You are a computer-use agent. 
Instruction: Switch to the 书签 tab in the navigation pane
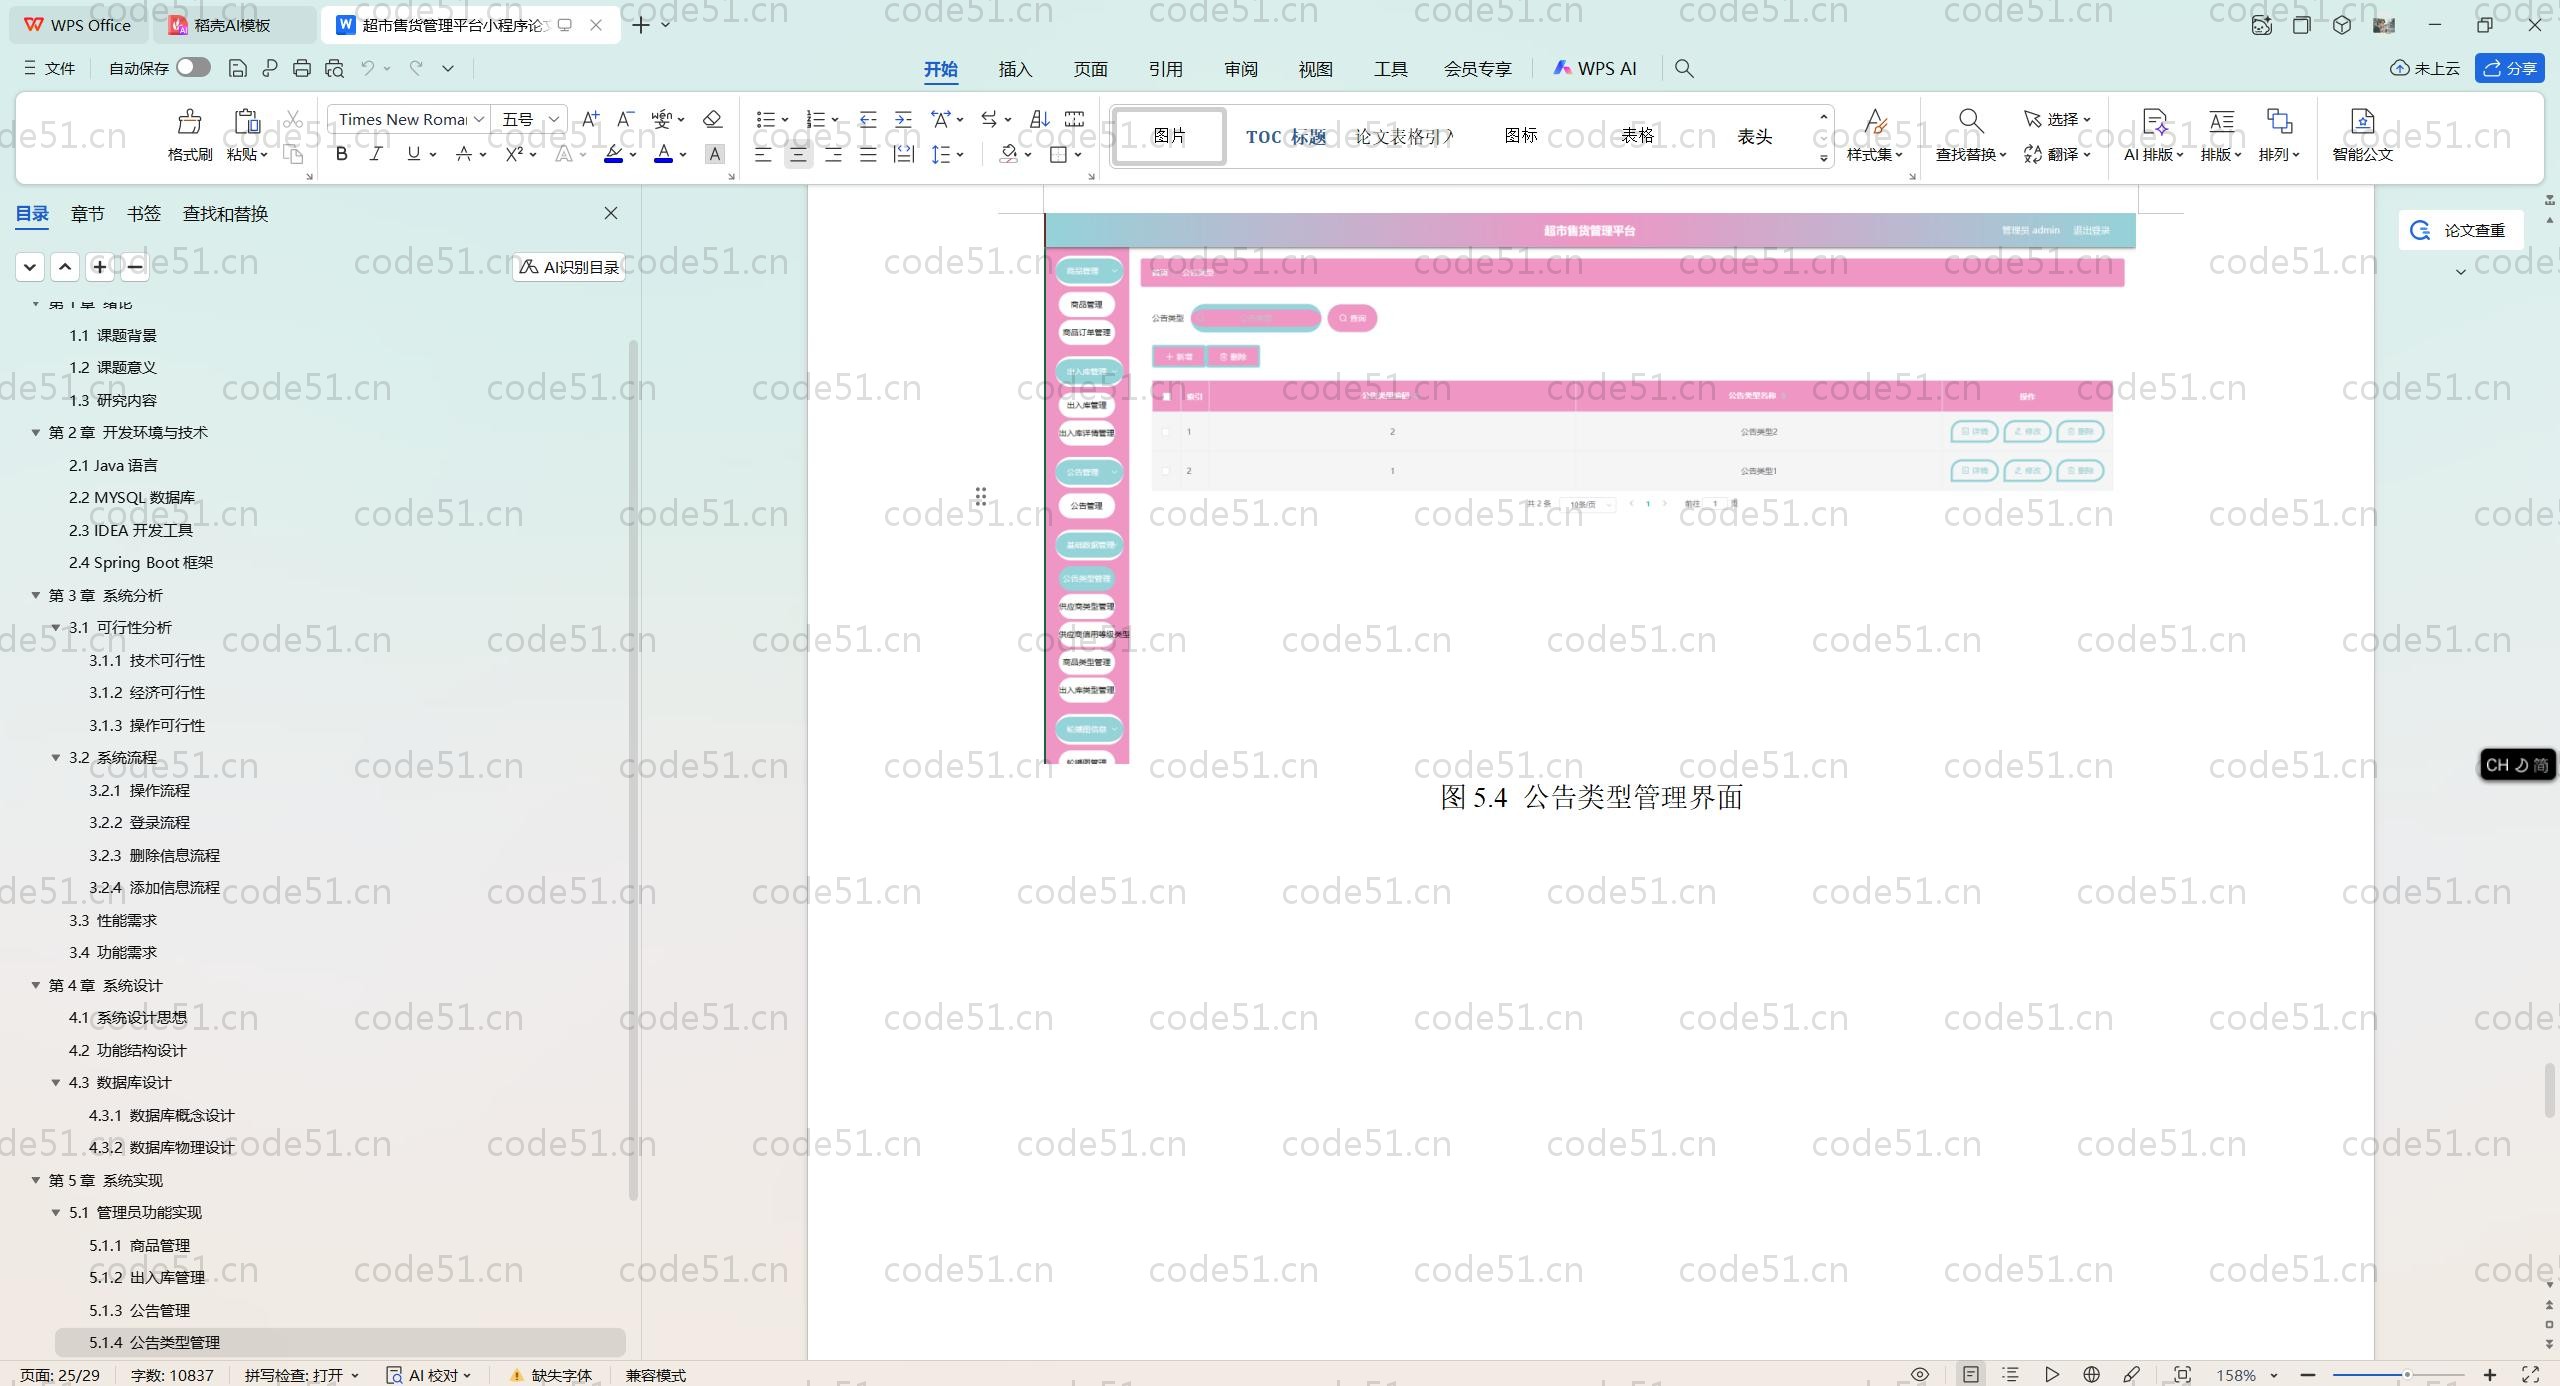(143, 213)
